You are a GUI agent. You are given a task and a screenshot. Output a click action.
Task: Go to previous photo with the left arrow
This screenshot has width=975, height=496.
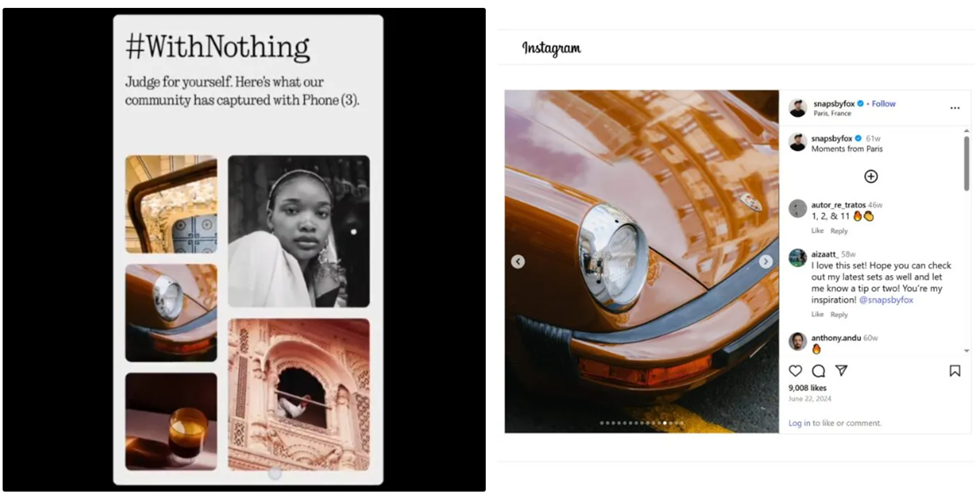tap(518, 262)
